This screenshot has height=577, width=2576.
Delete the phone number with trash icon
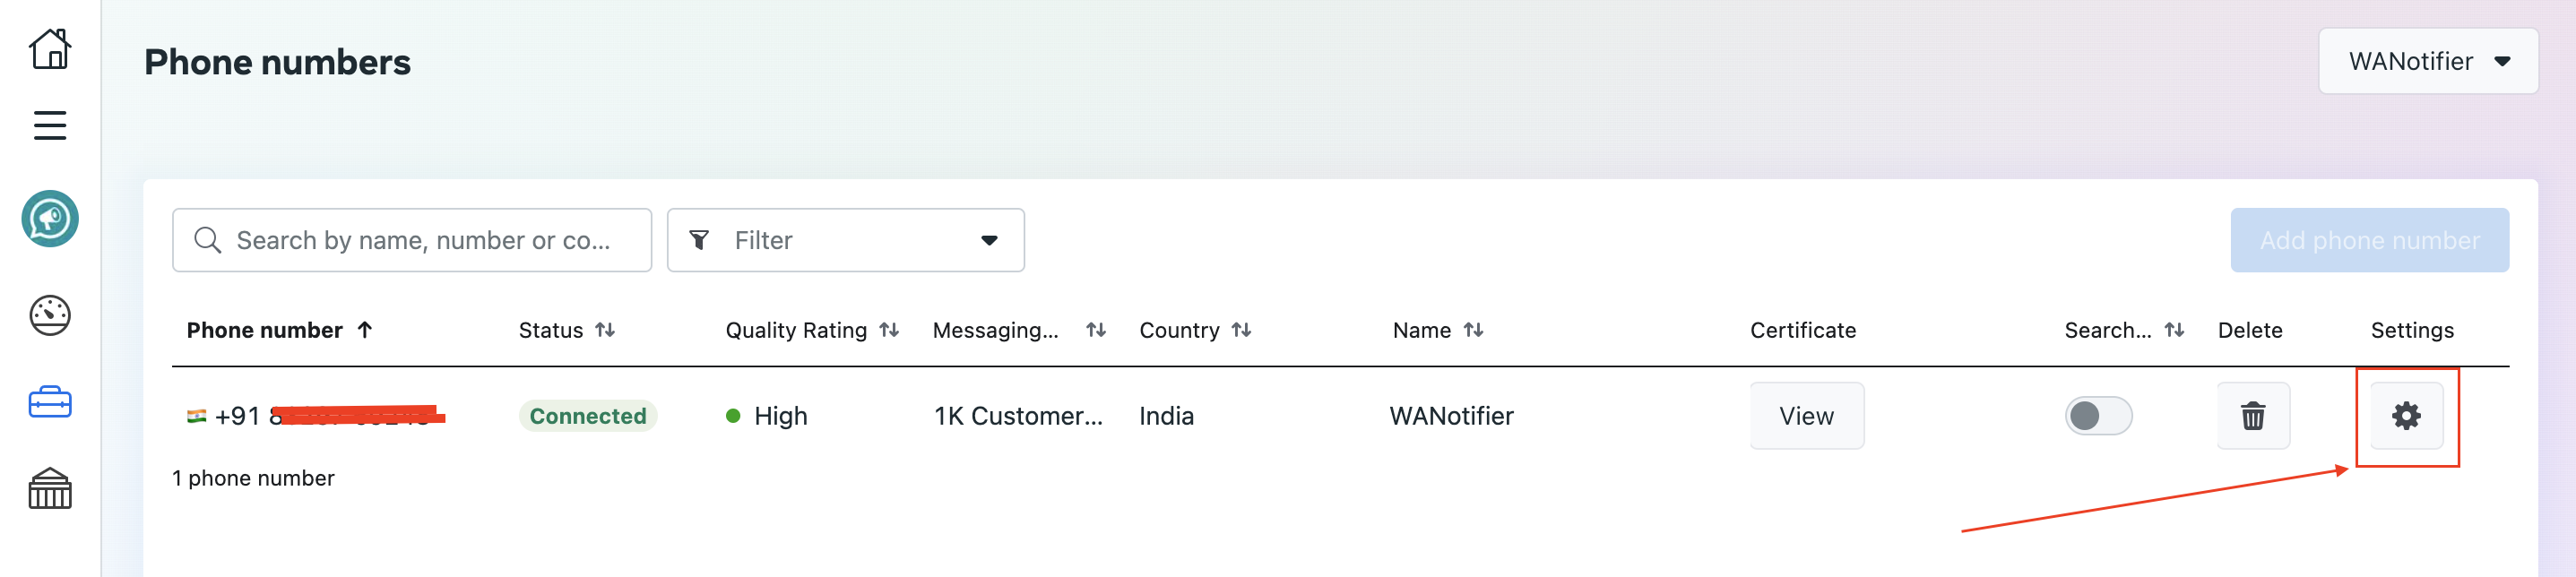[x=2252, y=415]
